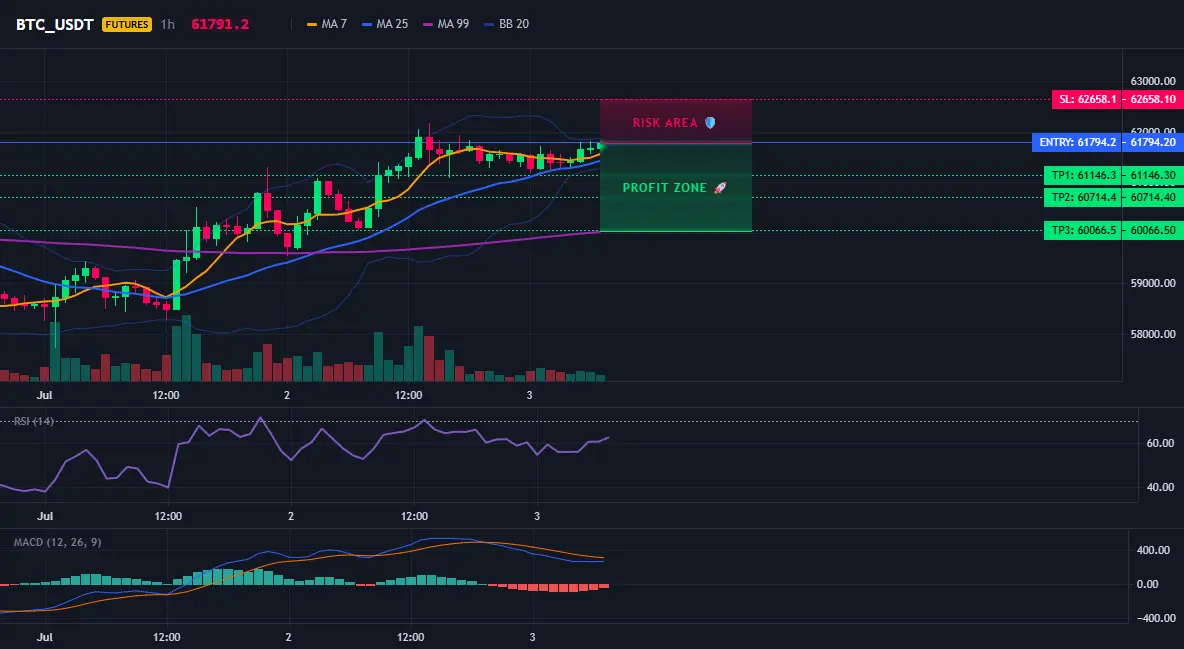The image size is (1184, 649).
Task: Click the Jul date label under RSI pane
Action: (45, 516)
